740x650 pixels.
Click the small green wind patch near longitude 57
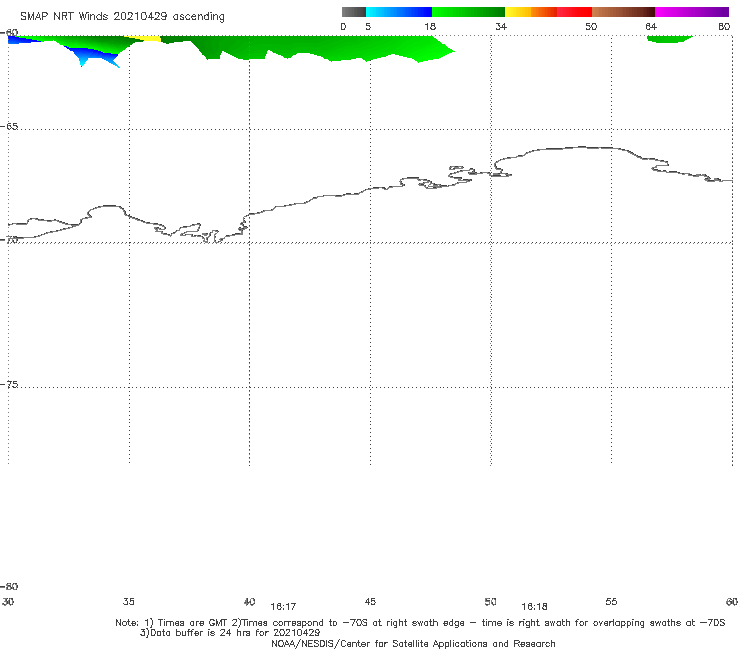tap(669, 39)
